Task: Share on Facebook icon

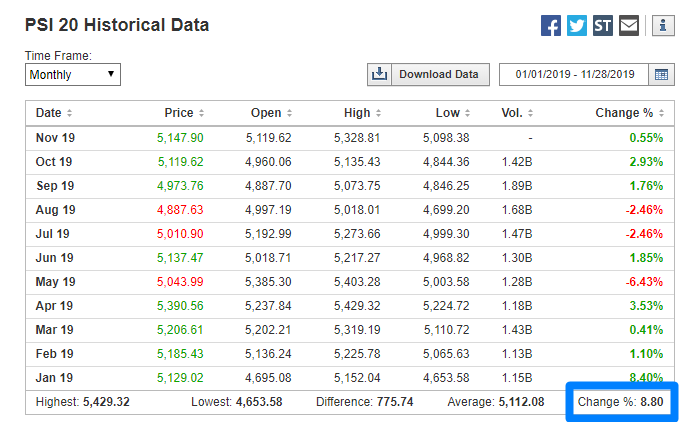Action: [551, 25]
